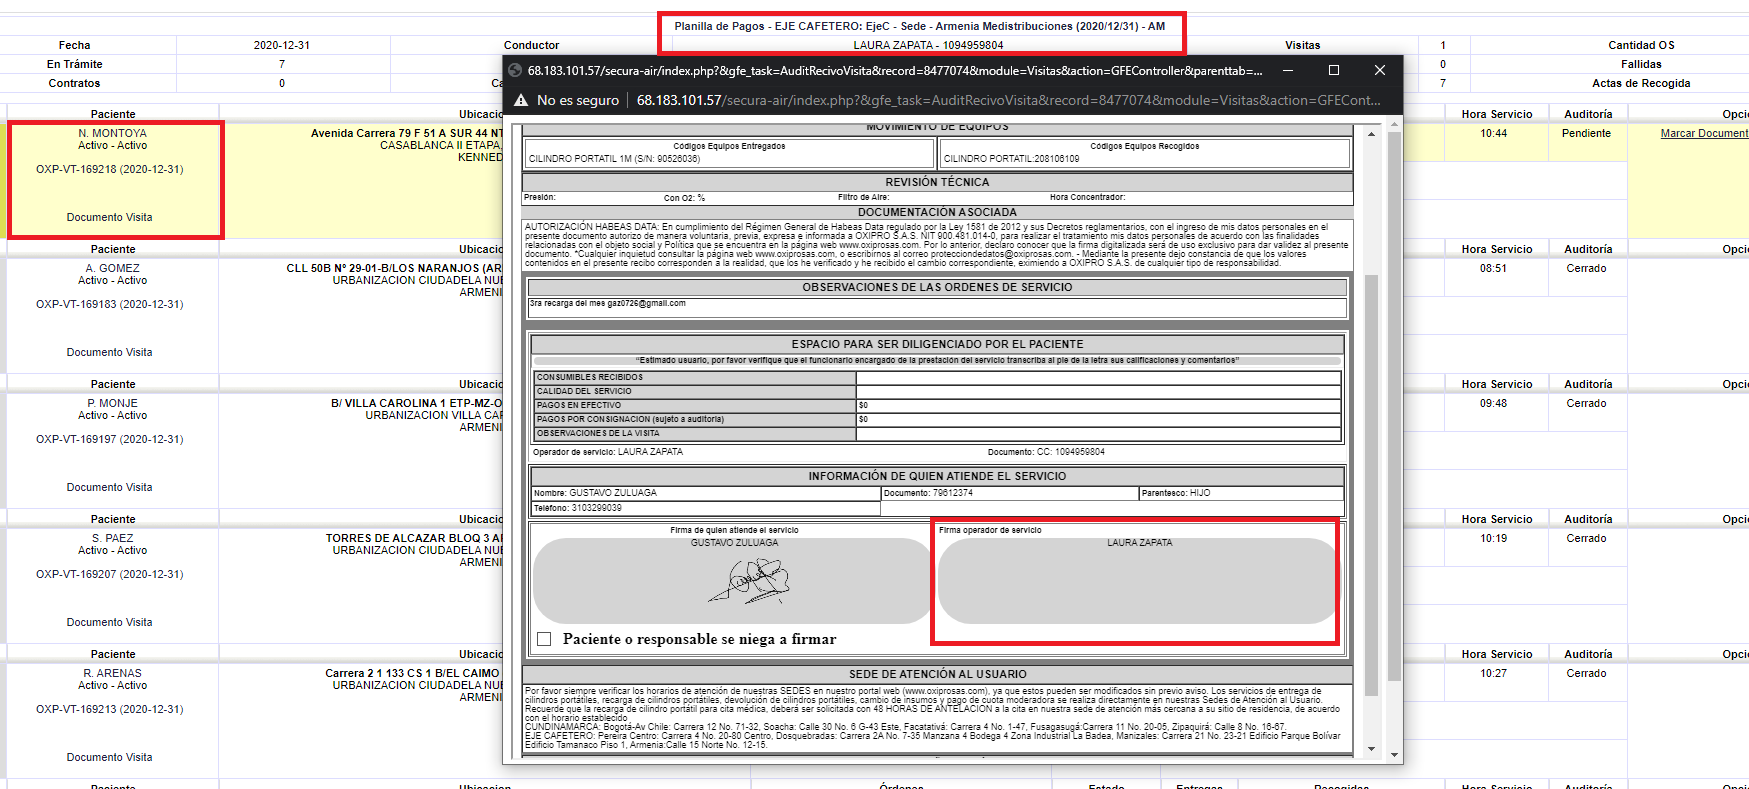Click 'Pendiente' audit status

[x=1587, y=133]
